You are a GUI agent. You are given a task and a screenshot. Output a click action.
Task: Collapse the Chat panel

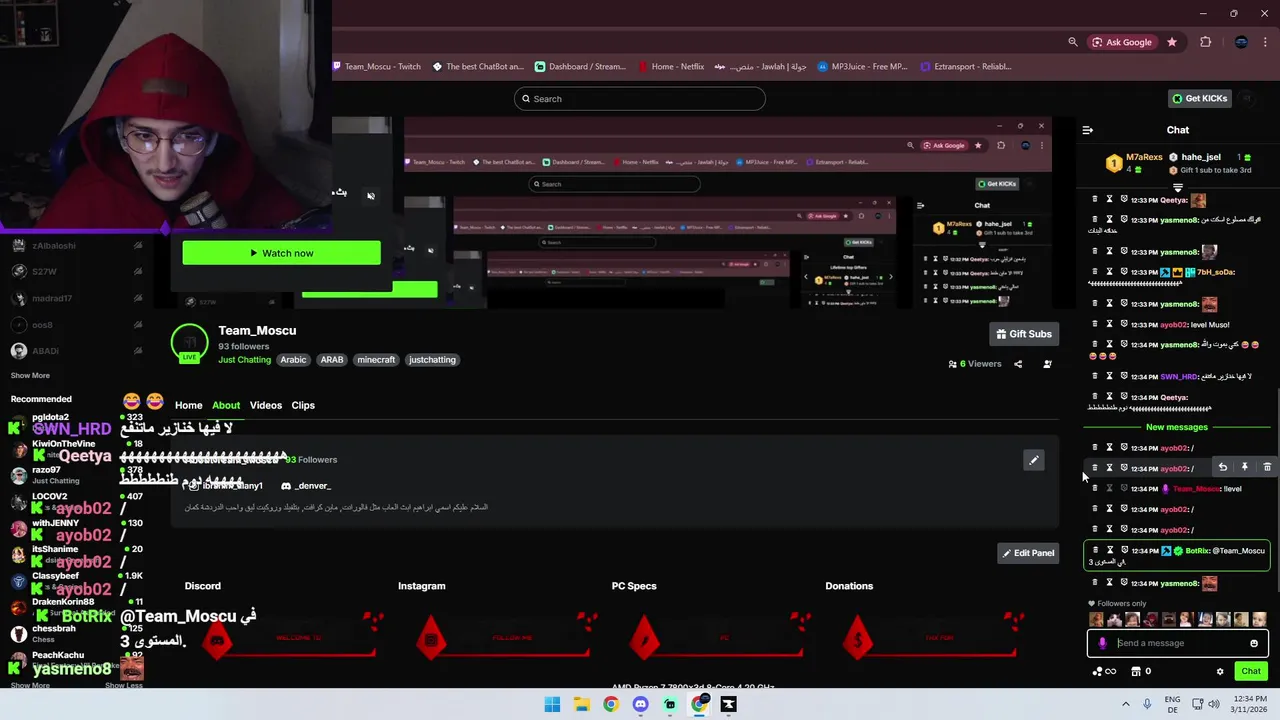point(1088,130)
